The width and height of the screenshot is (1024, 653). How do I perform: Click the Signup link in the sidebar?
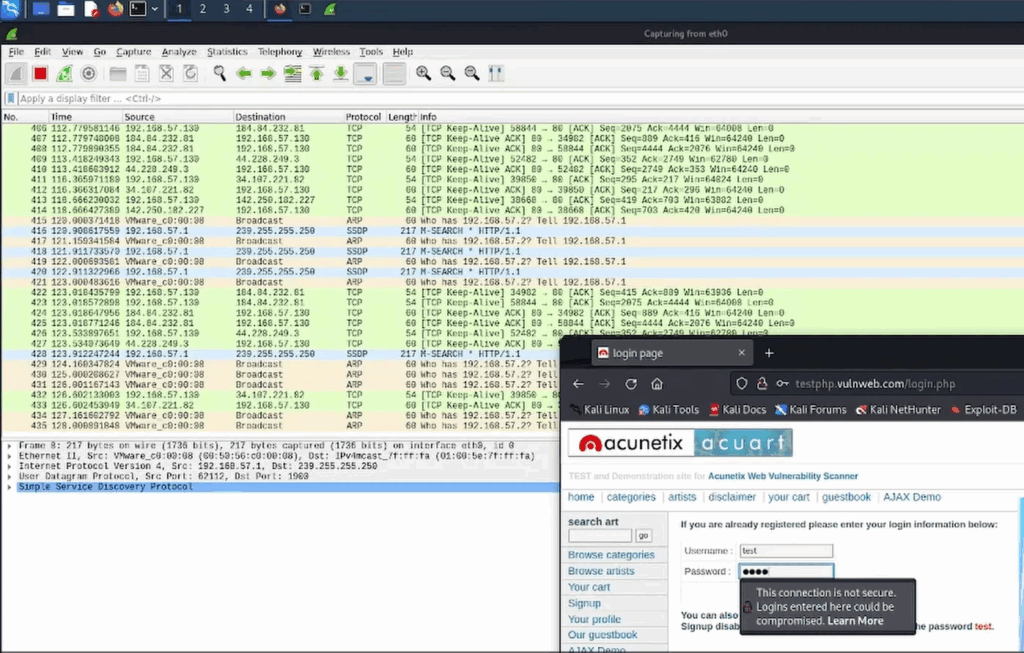584,603
